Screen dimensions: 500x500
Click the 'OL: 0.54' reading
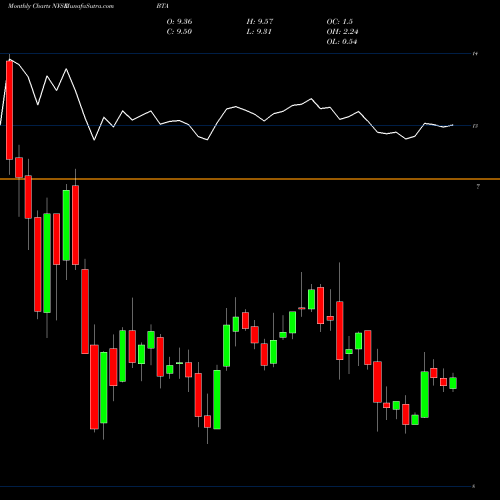pos(342,42)
